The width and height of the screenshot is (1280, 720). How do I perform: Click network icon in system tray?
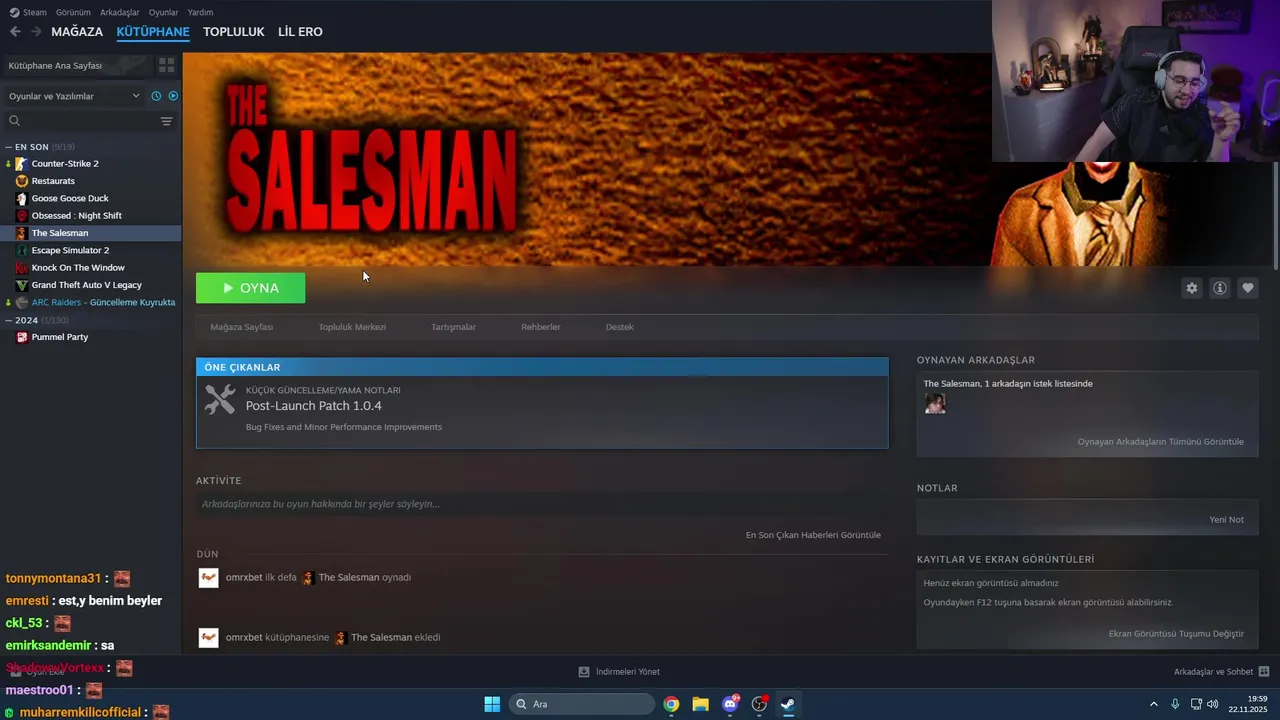pos(1195,704)
